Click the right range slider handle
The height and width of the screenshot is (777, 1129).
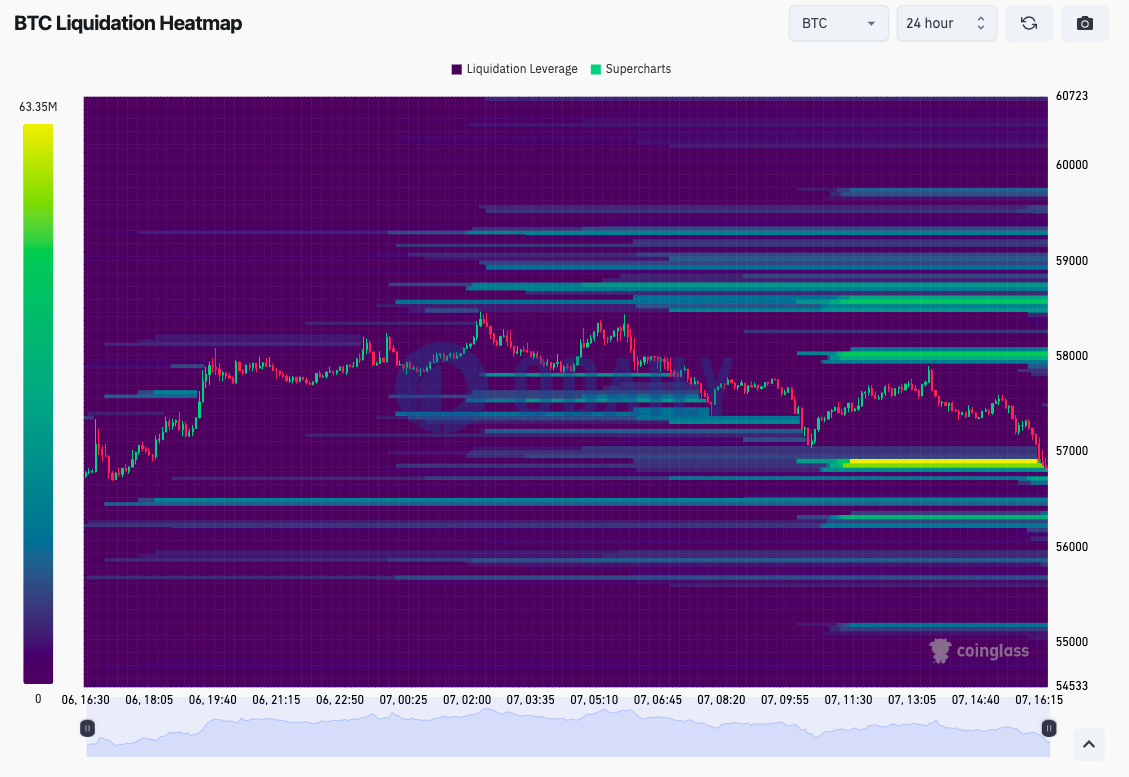pos(1049,728)
